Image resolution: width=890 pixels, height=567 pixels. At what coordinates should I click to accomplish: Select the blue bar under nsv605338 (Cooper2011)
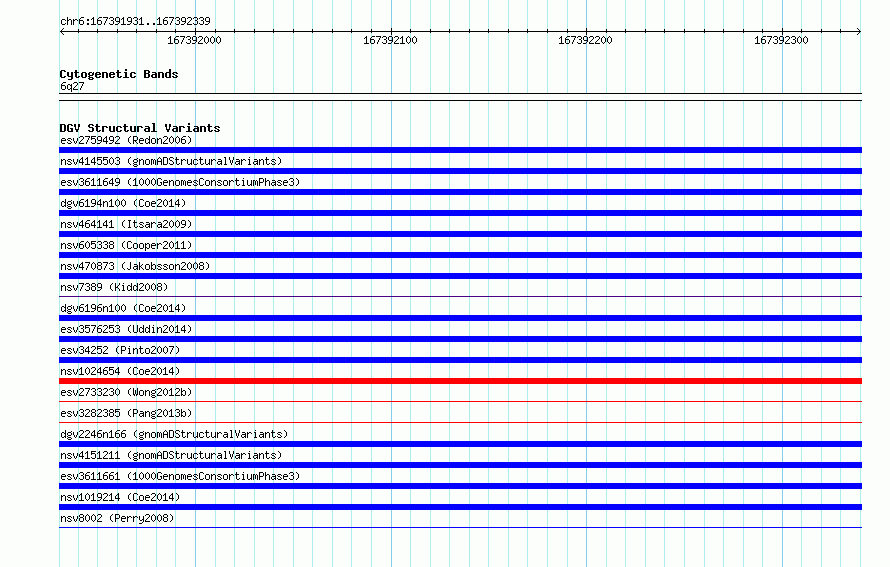click(x=460, y=255)
